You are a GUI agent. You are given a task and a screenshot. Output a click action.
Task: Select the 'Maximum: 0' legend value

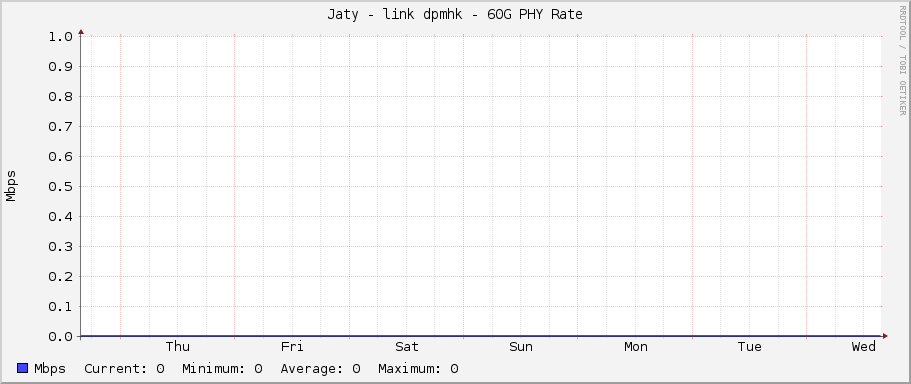[x=418, y=368]
